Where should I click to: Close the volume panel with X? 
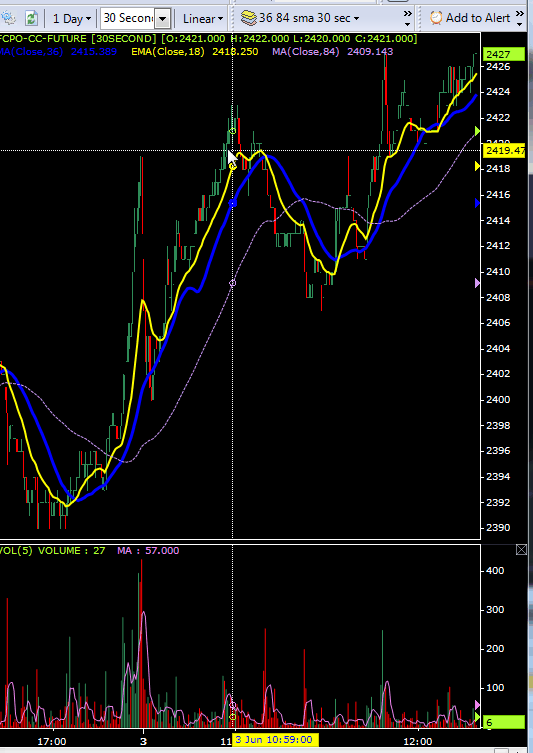(521, 549)
